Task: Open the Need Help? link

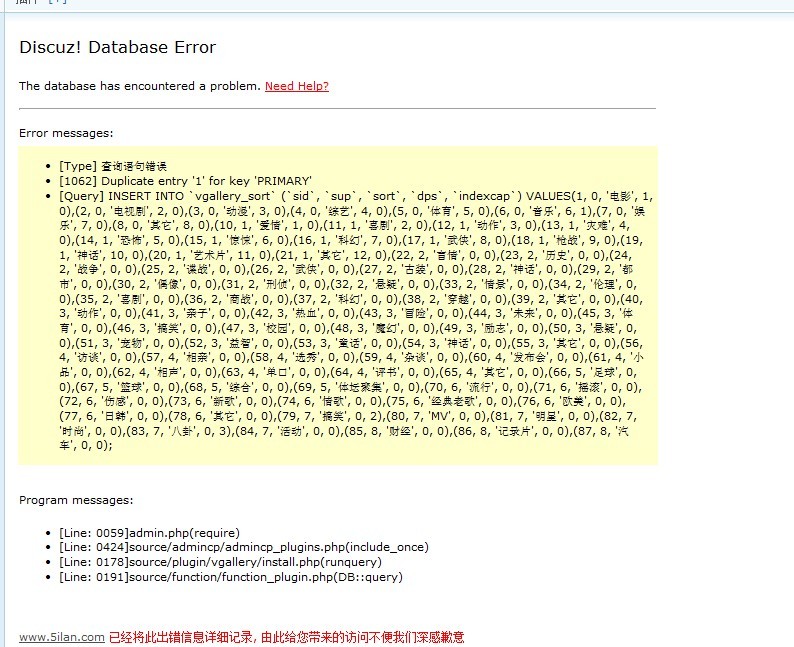Action: [297, 86]
